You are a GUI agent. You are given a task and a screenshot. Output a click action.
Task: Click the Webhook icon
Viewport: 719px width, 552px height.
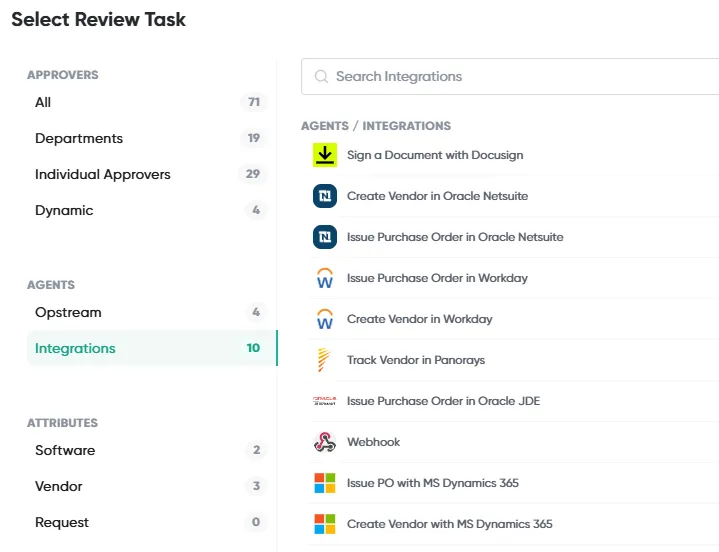pos(325,442)
